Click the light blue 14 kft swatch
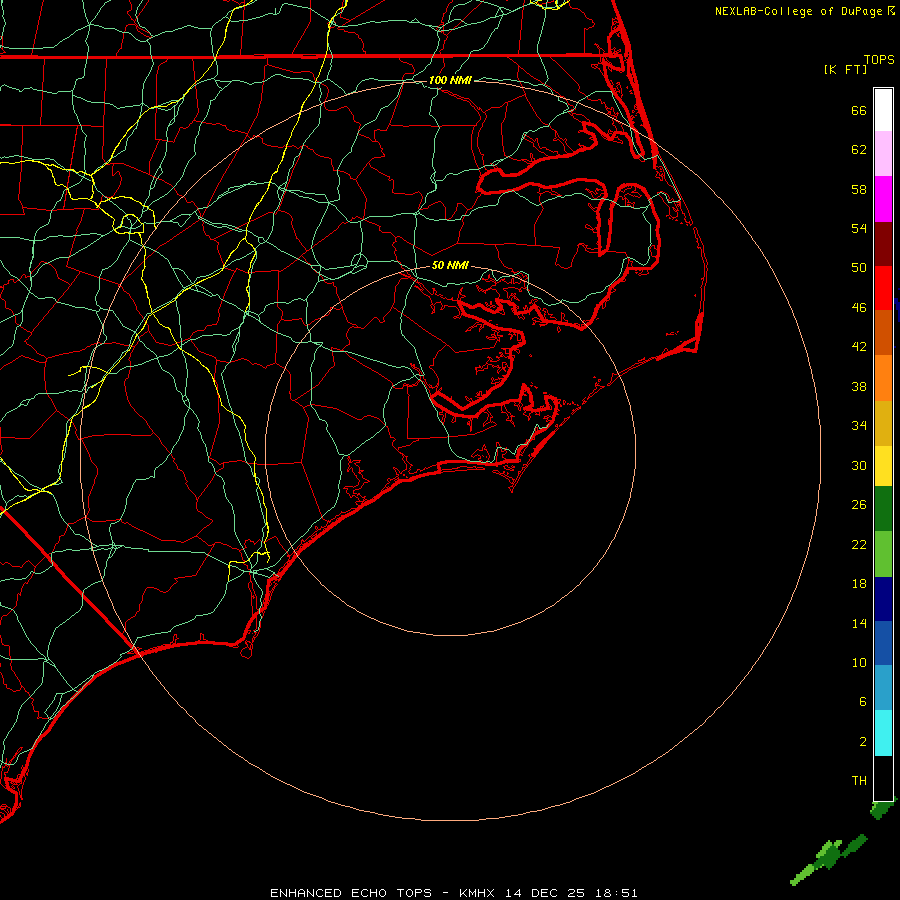The image size is (900, 900). pos(883,688)
